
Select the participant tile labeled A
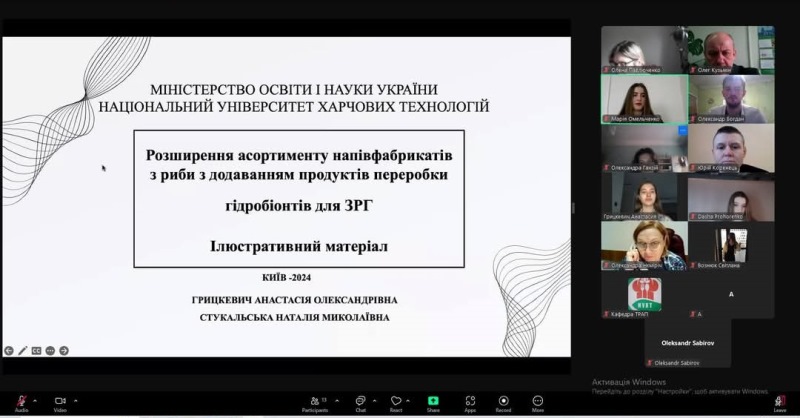(731, 295)
